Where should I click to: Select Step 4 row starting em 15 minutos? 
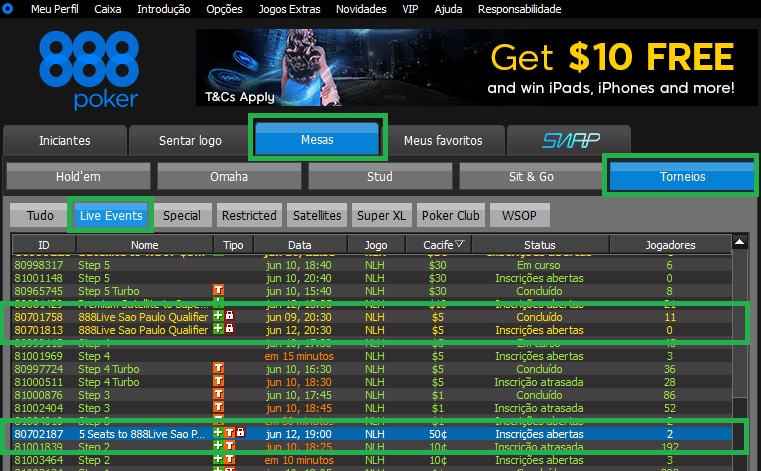tap(372, 356)
